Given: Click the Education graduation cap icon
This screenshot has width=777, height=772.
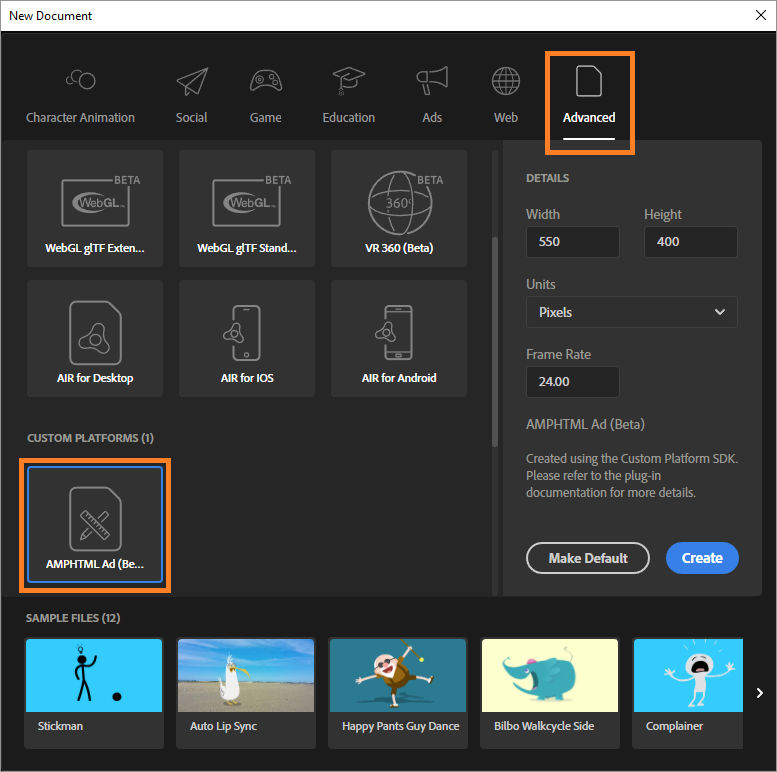Looking at the screenshot, I should [348, 81].
